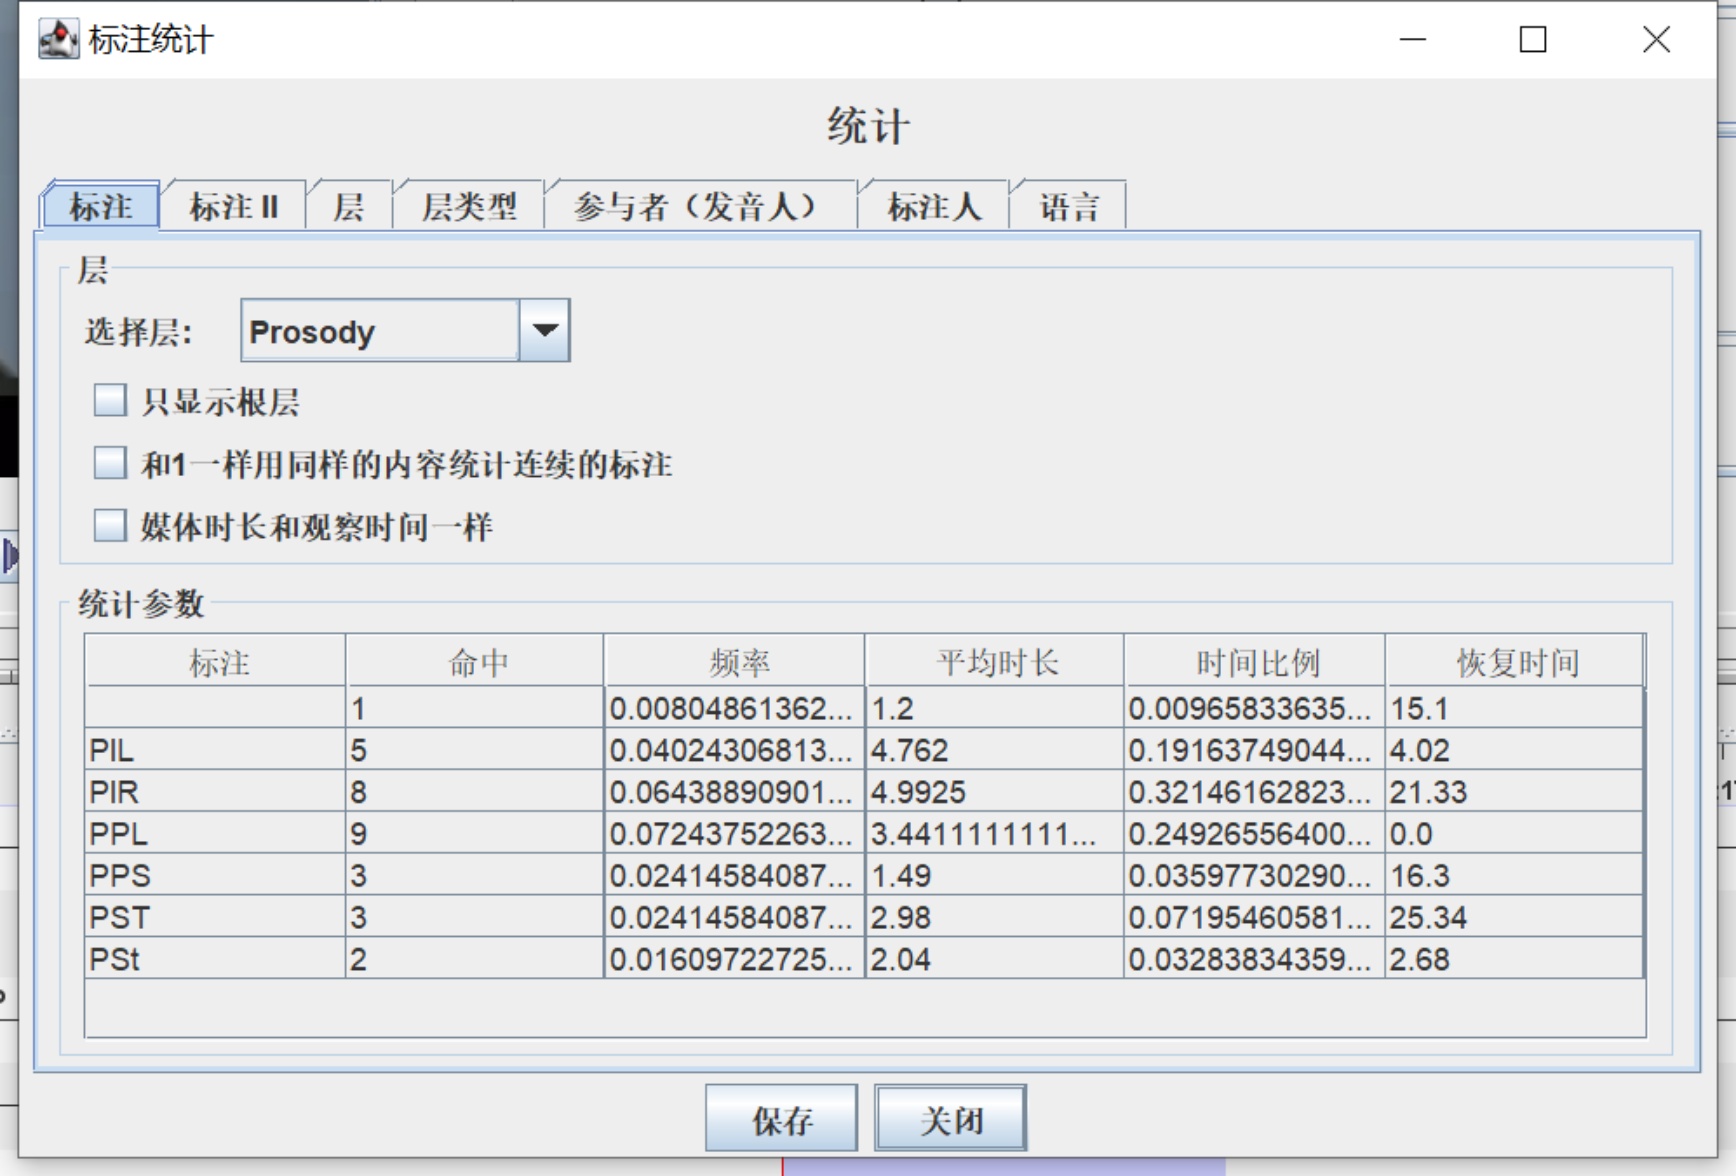Click the Prosody combo box field
Viewport: 1736px width, 1176px height.
coord(380,331)
